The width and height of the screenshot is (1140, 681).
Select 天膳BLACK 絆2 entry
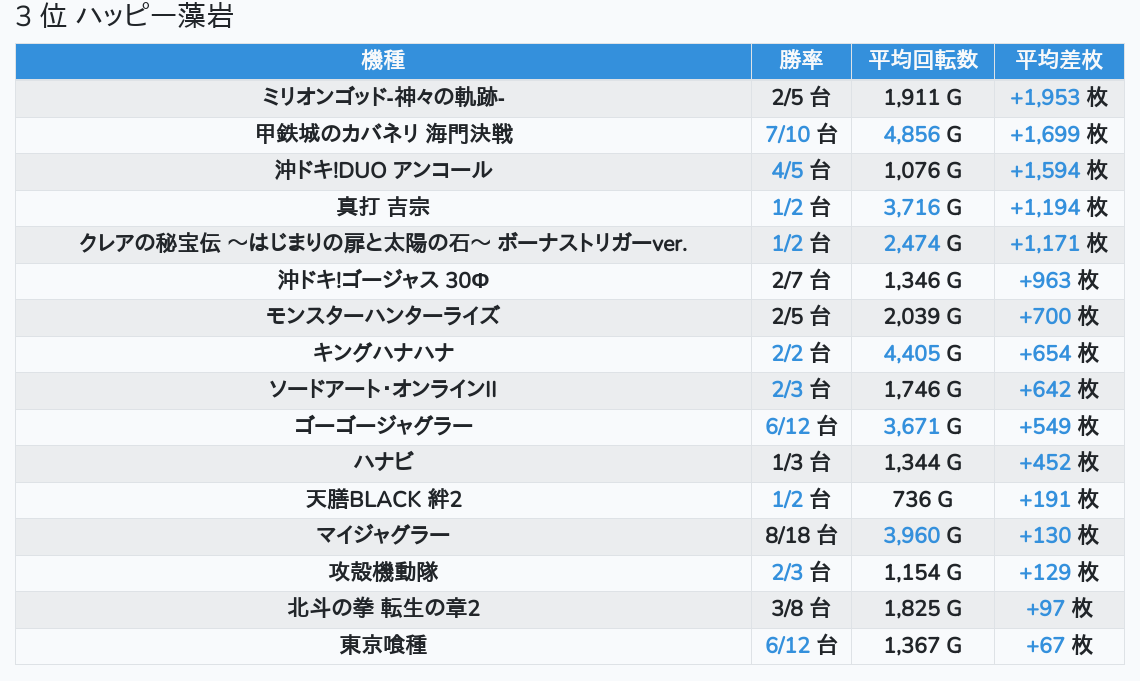tap(384, 499)
